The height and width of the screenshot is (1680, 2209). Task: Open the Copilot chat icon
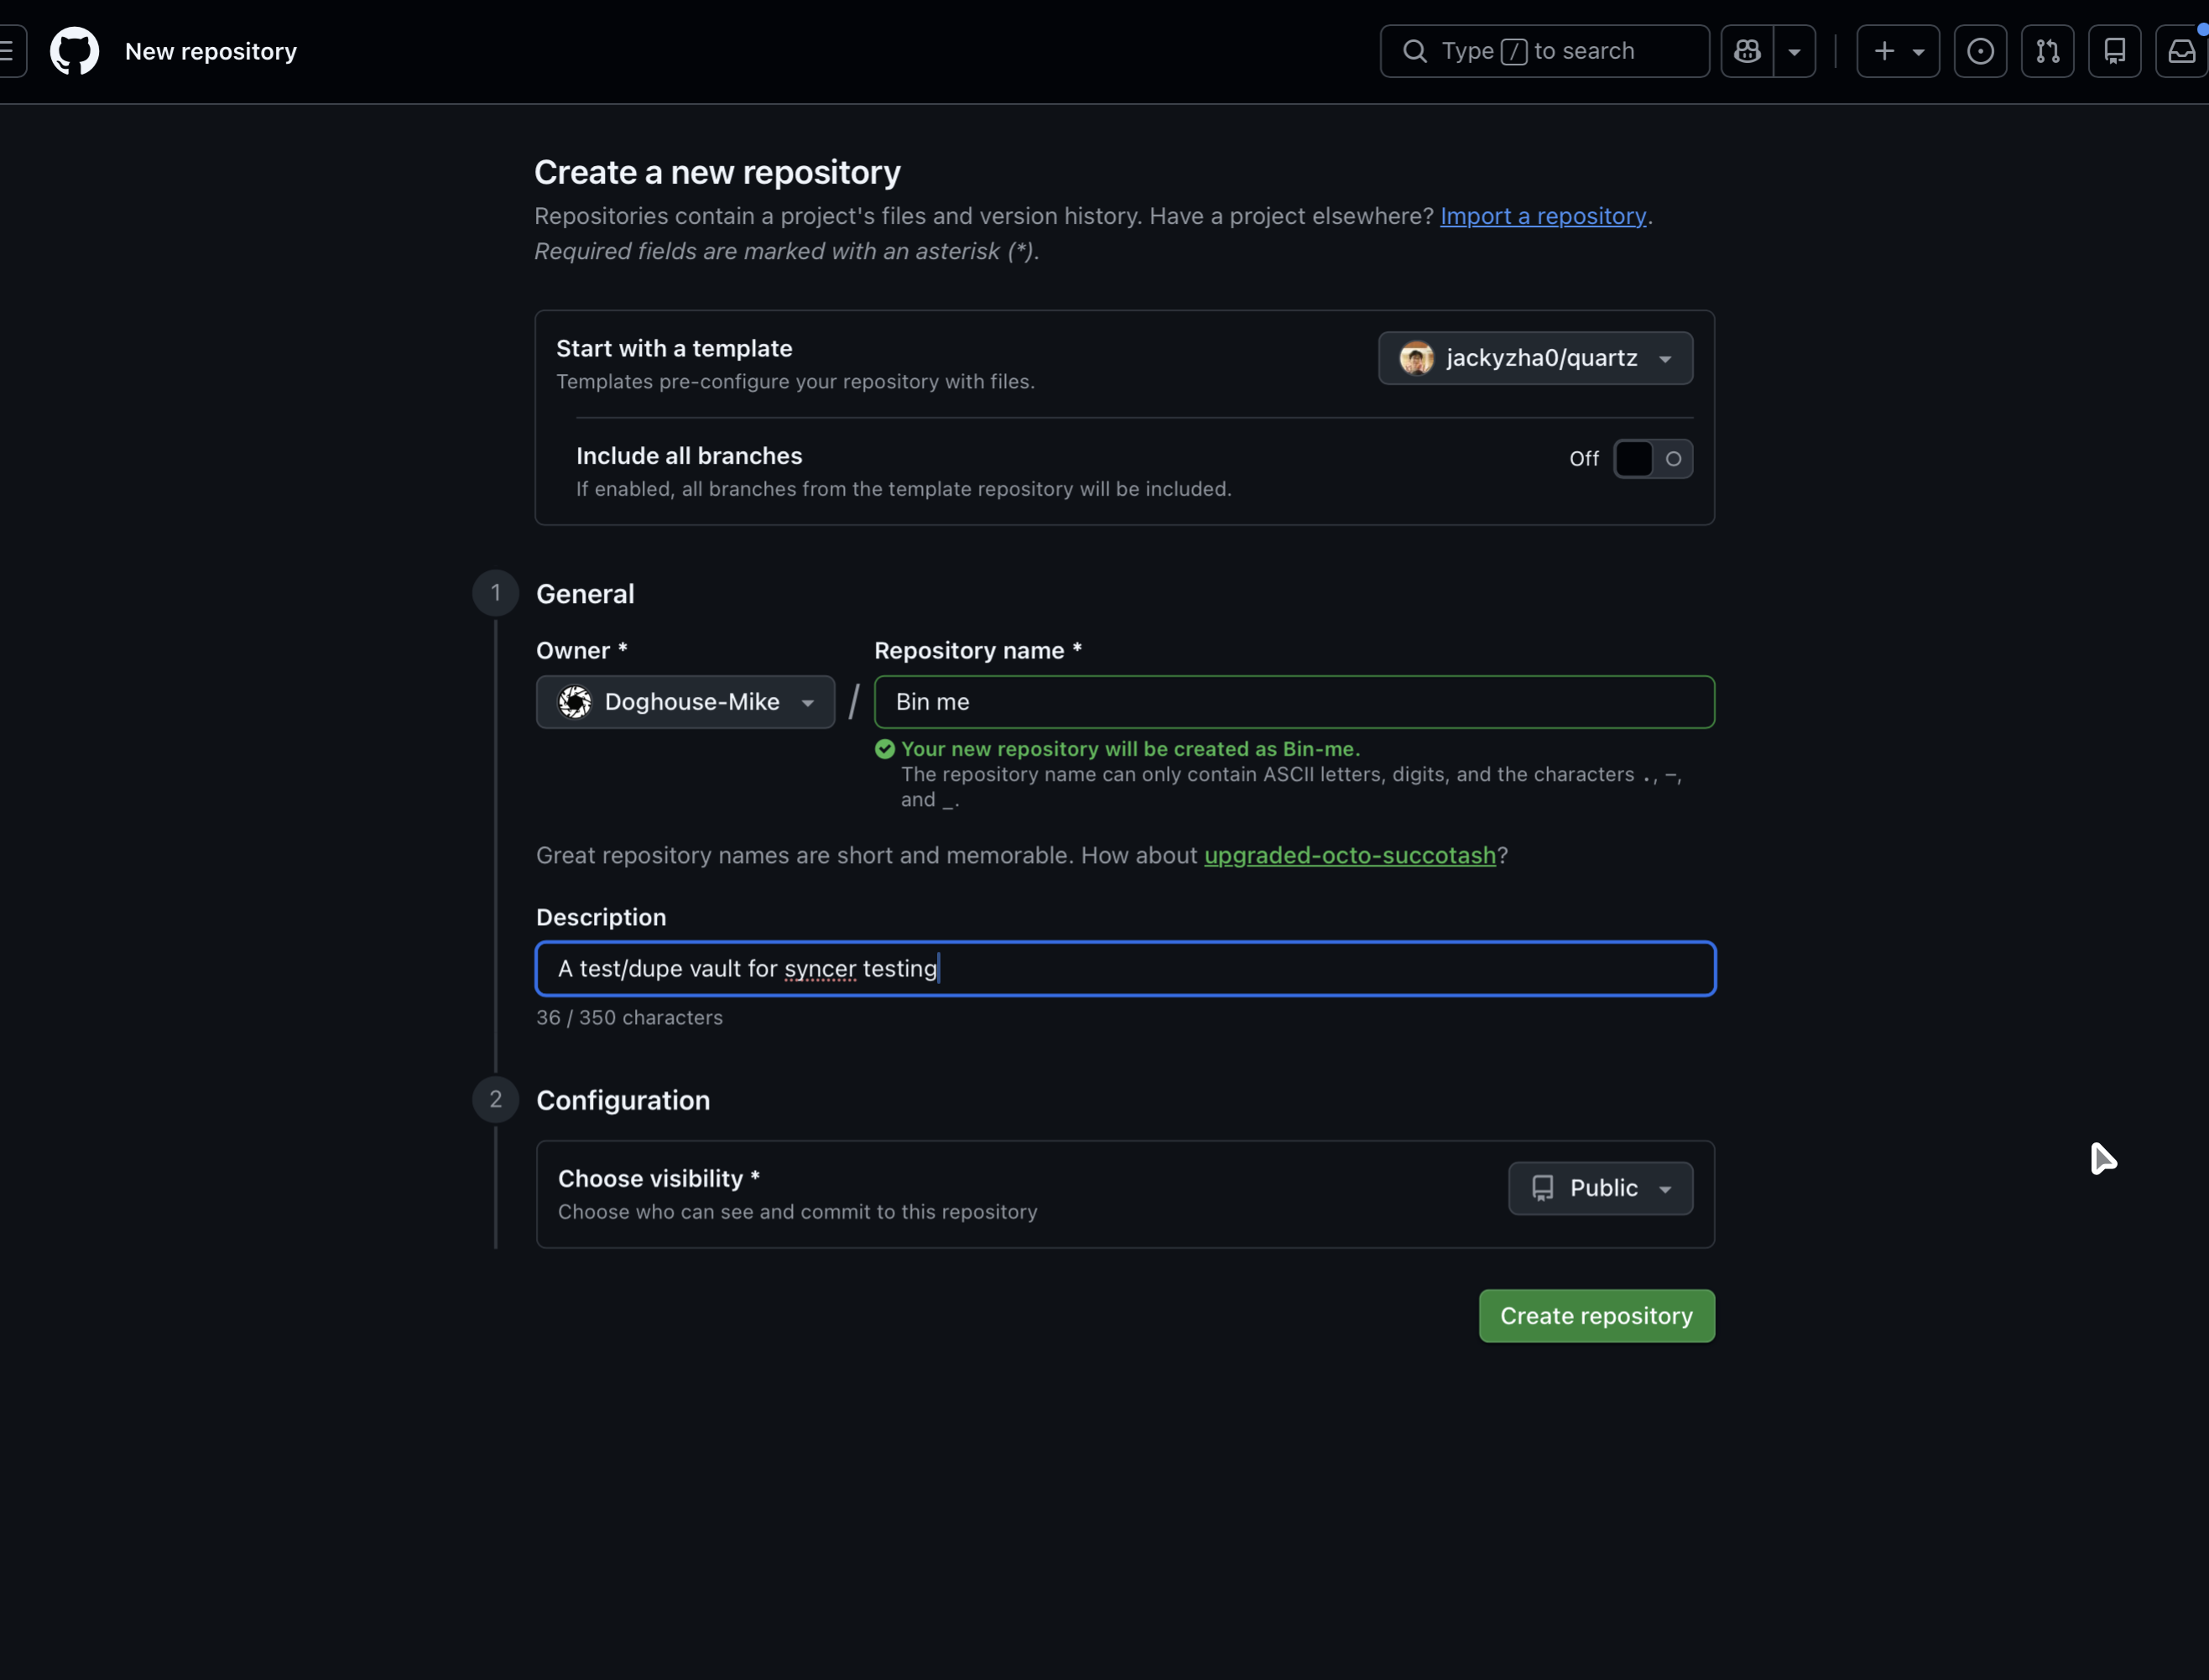click(1747, 51)
